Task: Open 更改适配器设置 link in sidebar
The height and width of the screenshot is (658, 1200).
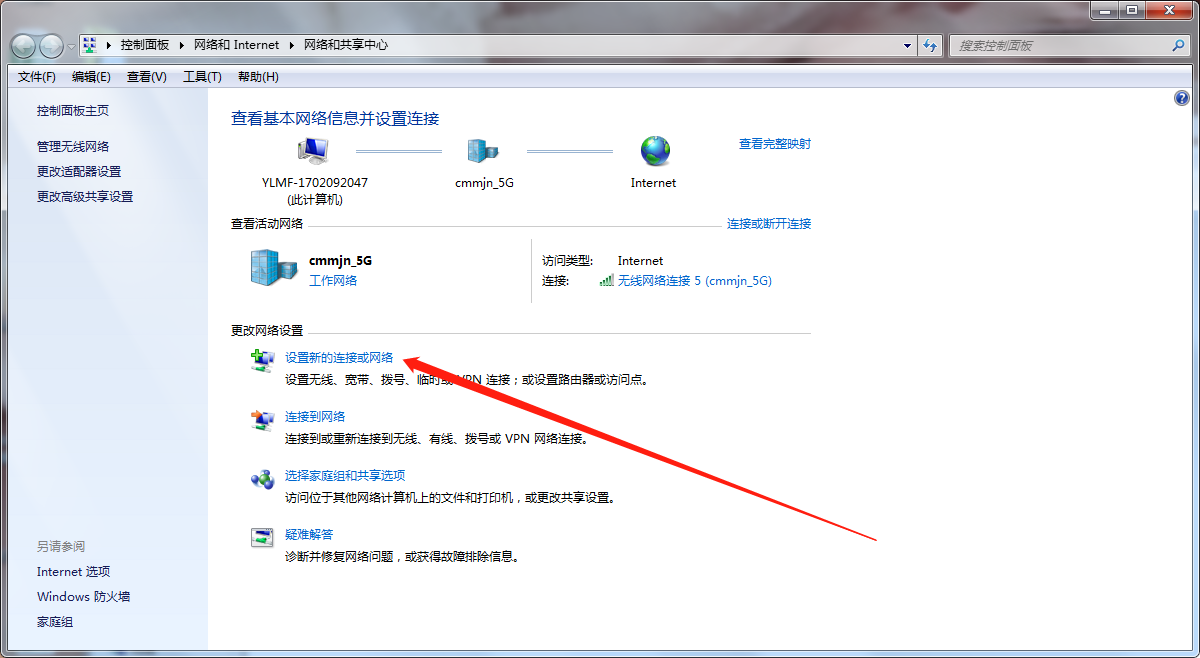Action: tap(79, 172)
